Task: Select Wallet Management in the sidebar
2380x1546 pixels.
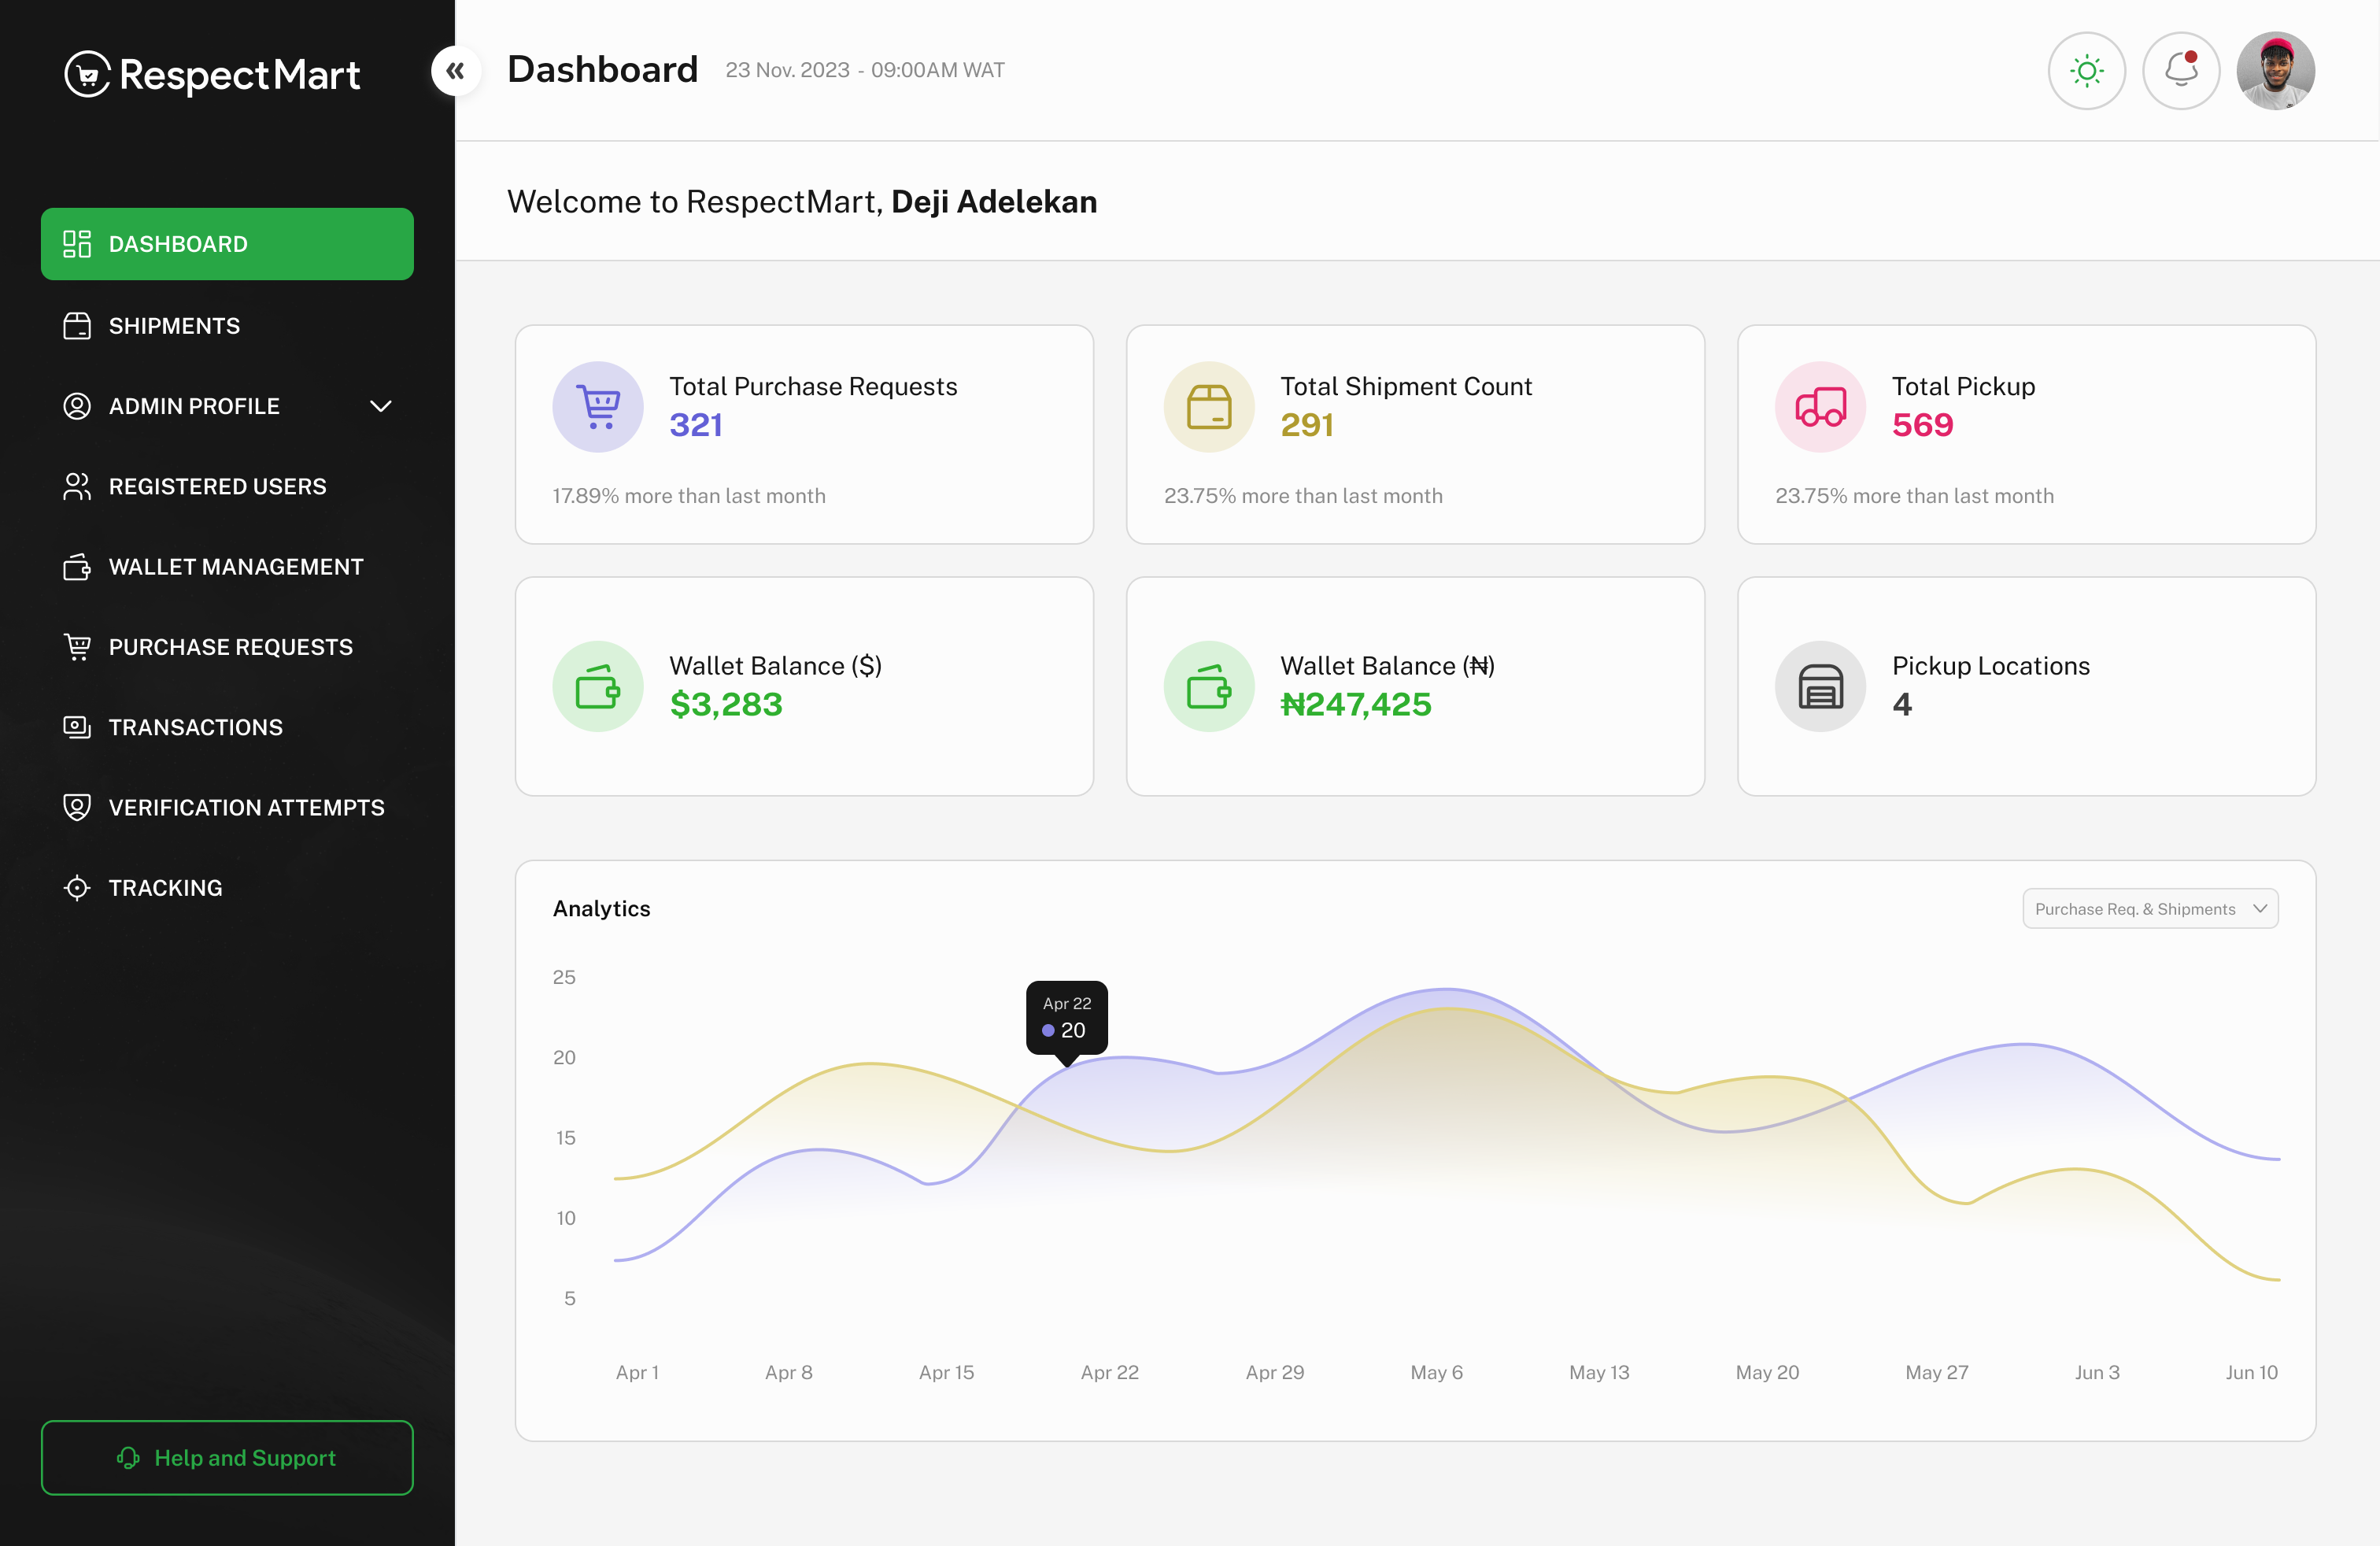Action: coord(235,567)
